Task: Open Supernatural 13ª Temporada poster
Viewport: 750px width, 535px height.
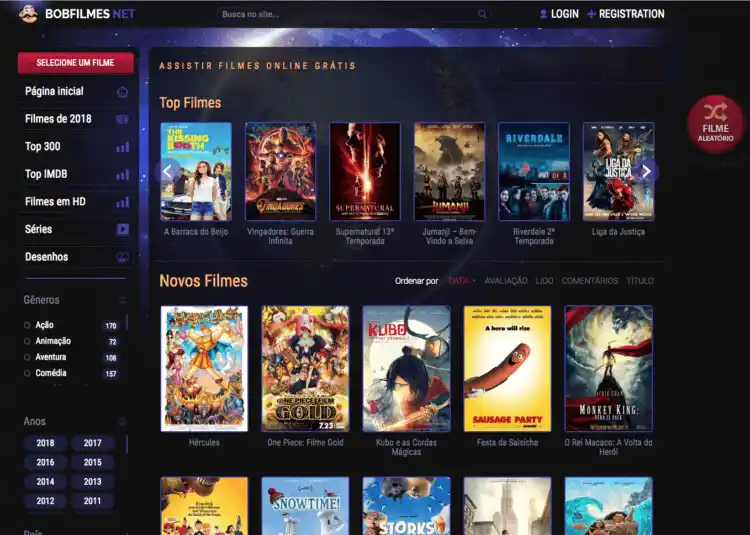Action: [x=365, y=172]
